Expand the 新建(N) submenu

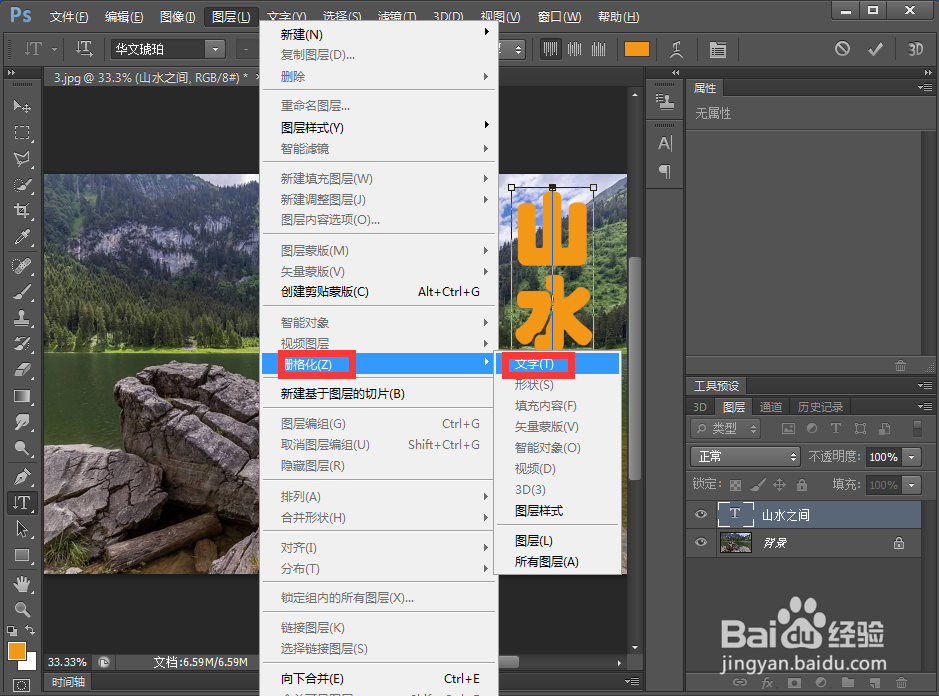[x=379, y=34]
